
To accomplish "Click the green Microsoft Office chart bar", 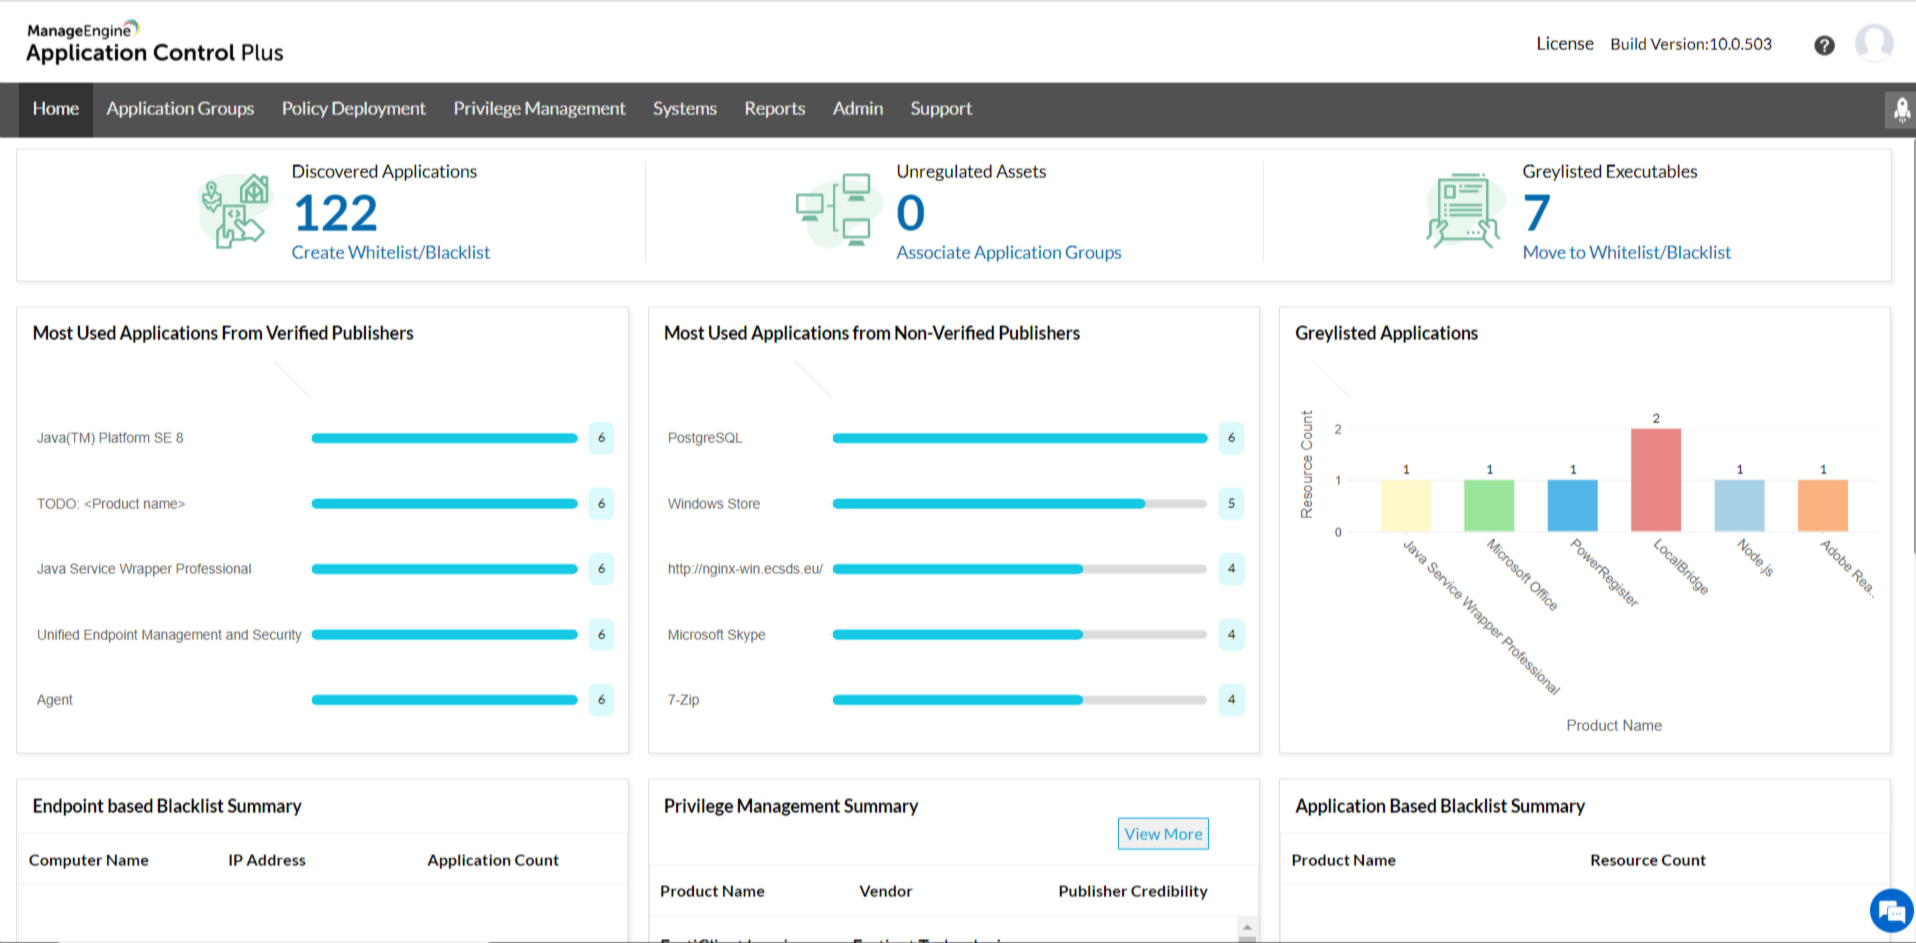I will click(x=1489, y=505).
